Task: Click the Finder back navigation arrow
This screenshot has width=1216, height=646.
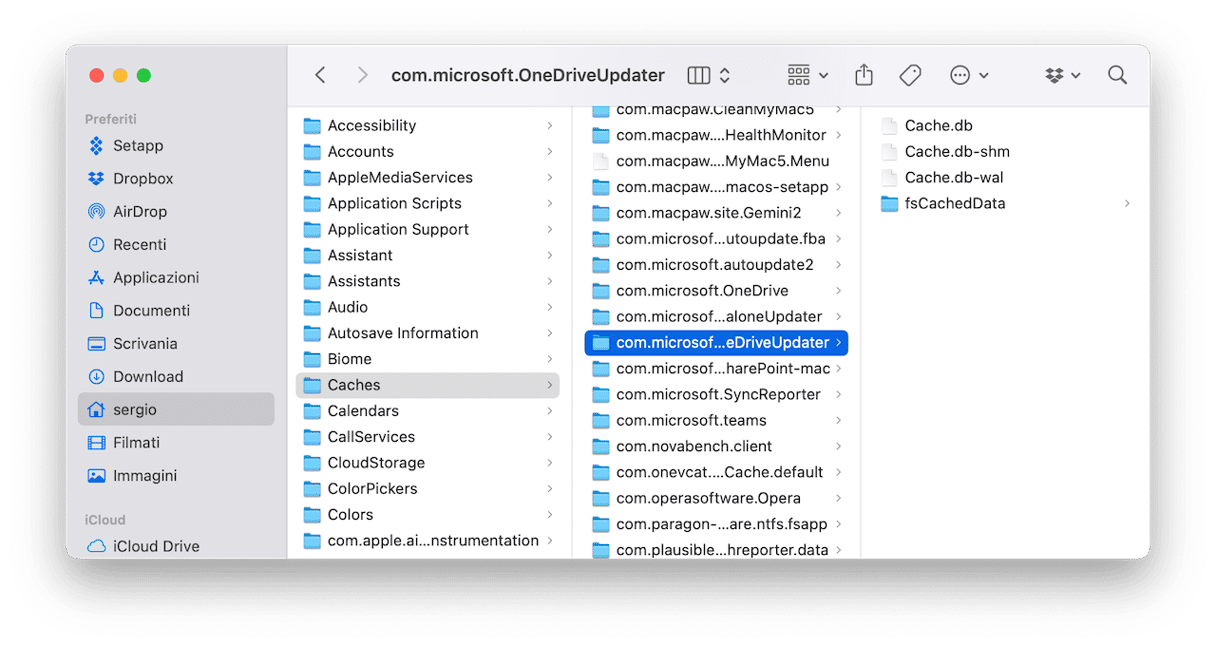Action: tap(320, 75)
